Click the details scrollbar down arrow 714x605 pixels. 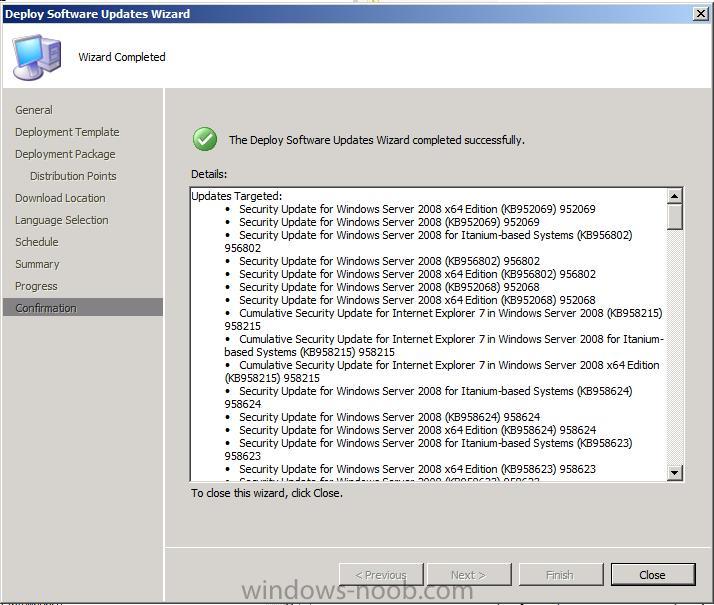674,473
